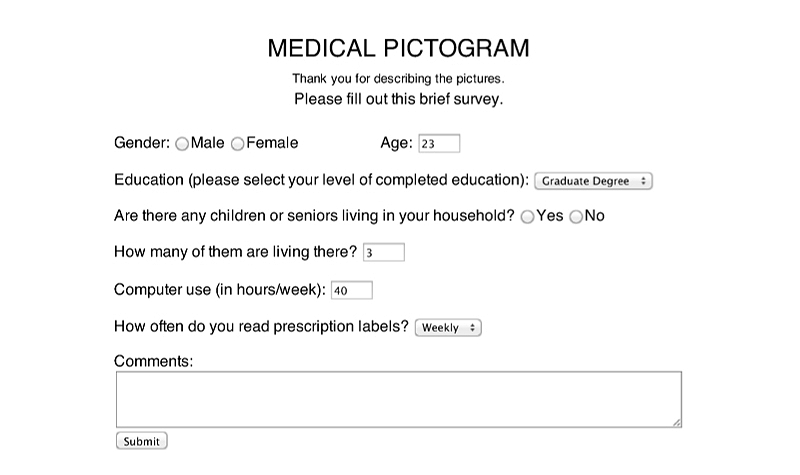Screen dimensions: 800x475
Task: Choose Yes for children or seniors question
Action: [528, 217]
